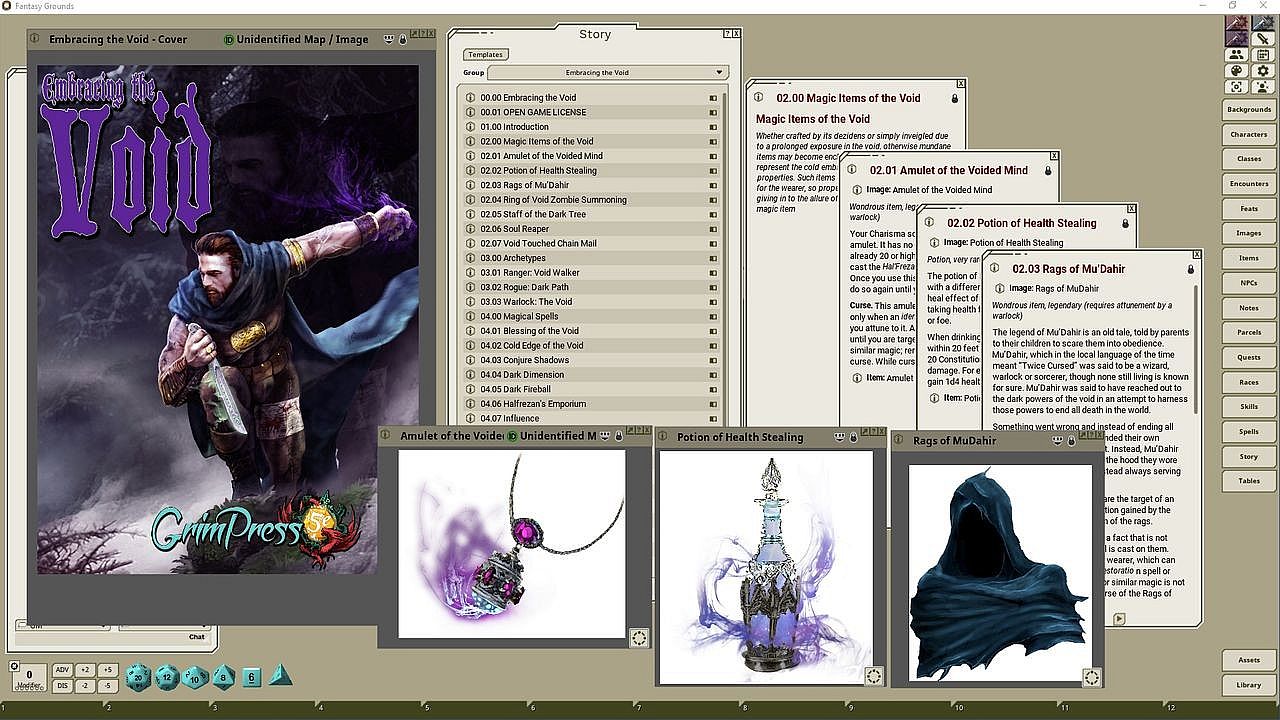
Task: Open the token targeting frame icon
Action: (1237, 87)
